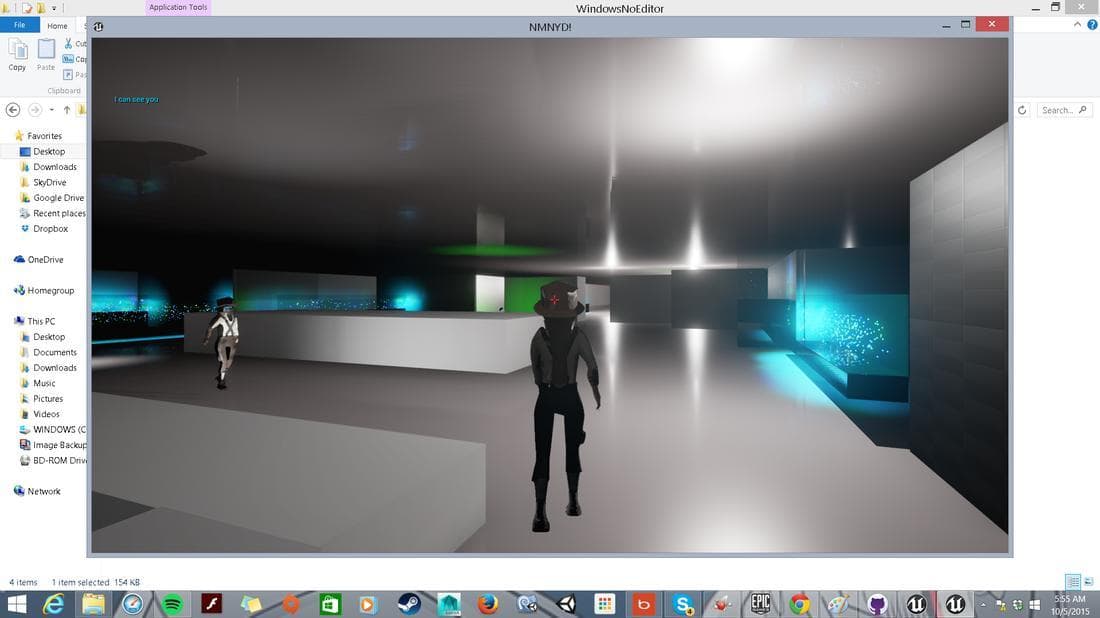Screen dimensions: 1100x618
Task: Click the Windows Start button
Action: [x=16, y=604]
